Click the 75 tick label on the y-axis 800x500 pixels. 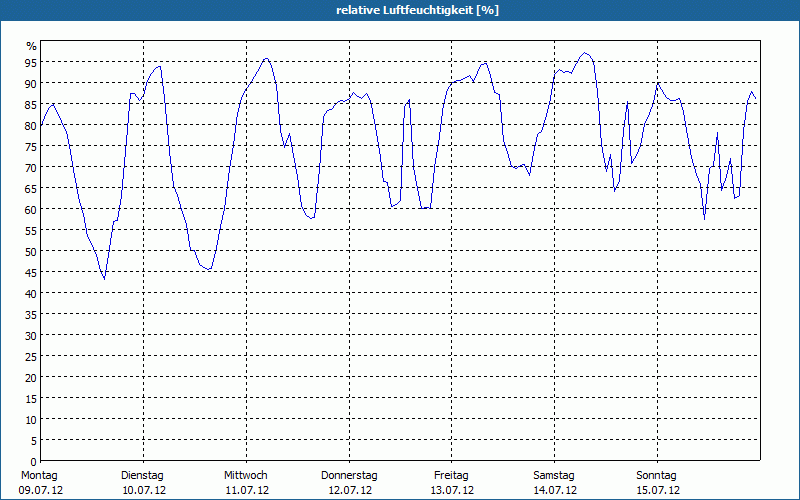(31, 146)
